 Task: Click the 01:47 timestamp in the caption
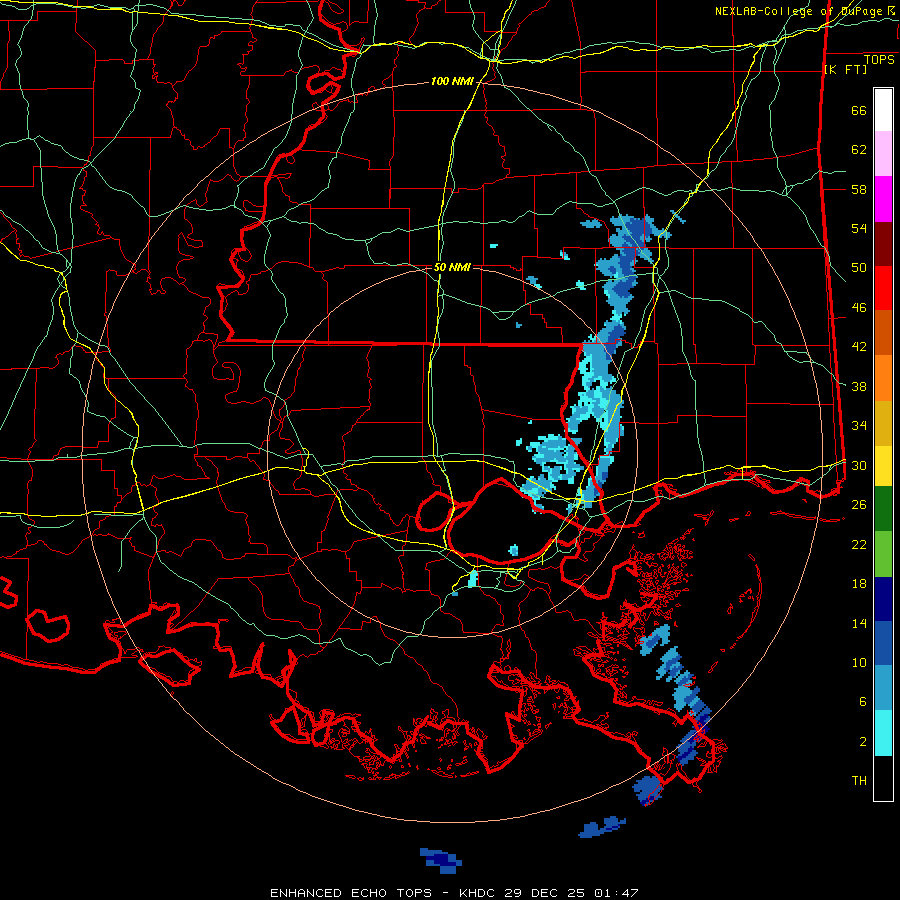click(616, 893)
